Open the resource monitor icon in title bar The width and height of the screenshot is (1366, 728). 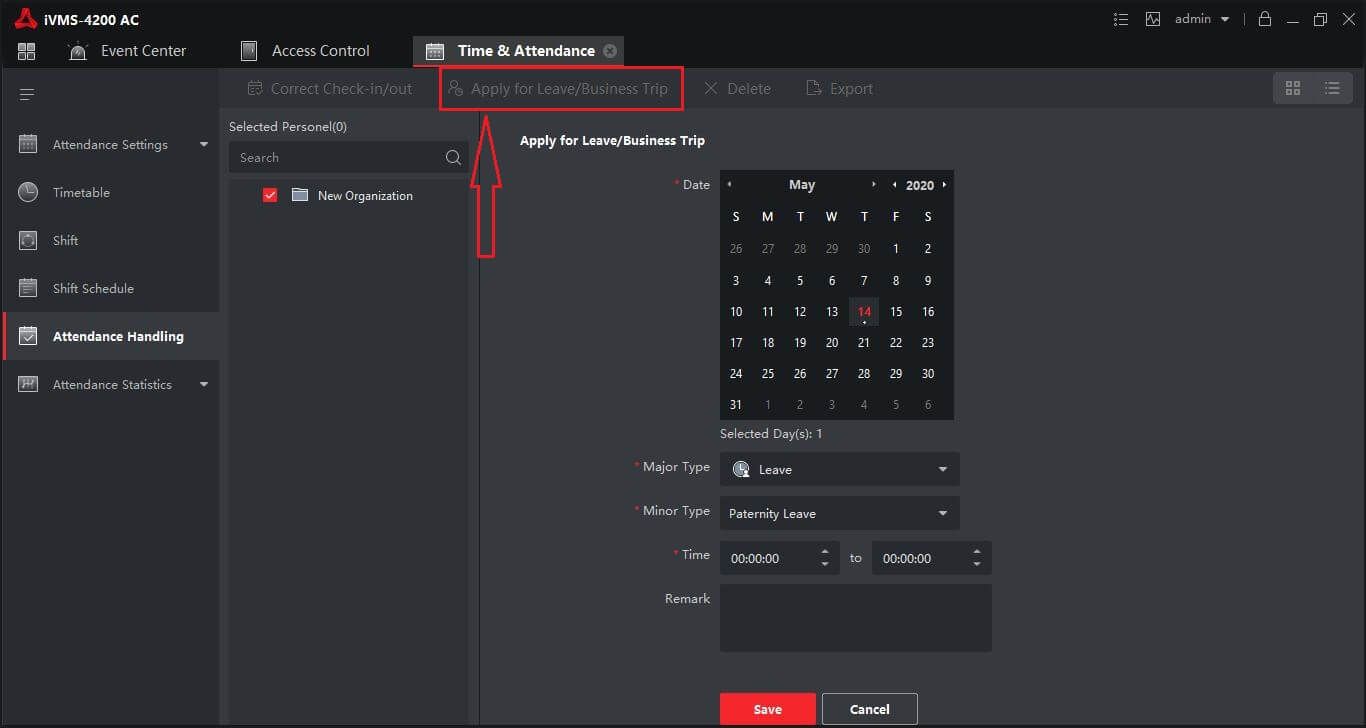tap(1153, 19)
